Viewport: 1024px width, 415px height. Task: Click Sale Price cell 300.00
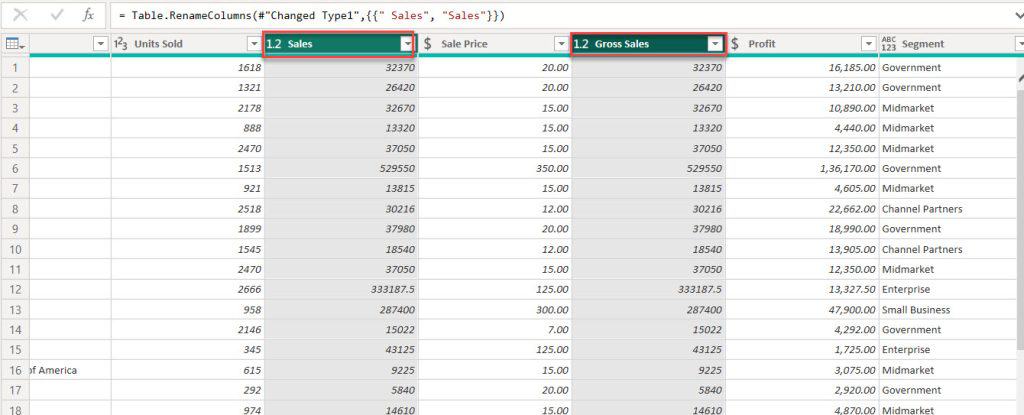pos(495,309)
